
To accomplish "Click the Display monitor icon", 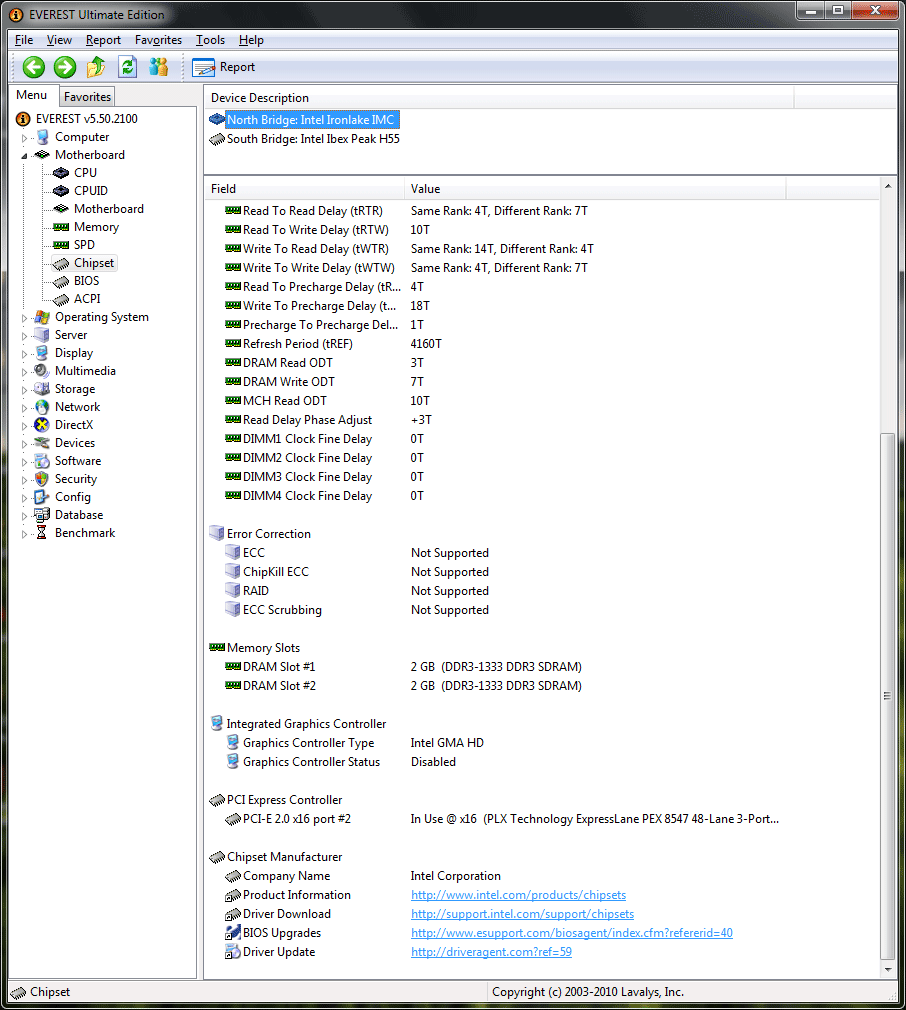I will point(42,353).
